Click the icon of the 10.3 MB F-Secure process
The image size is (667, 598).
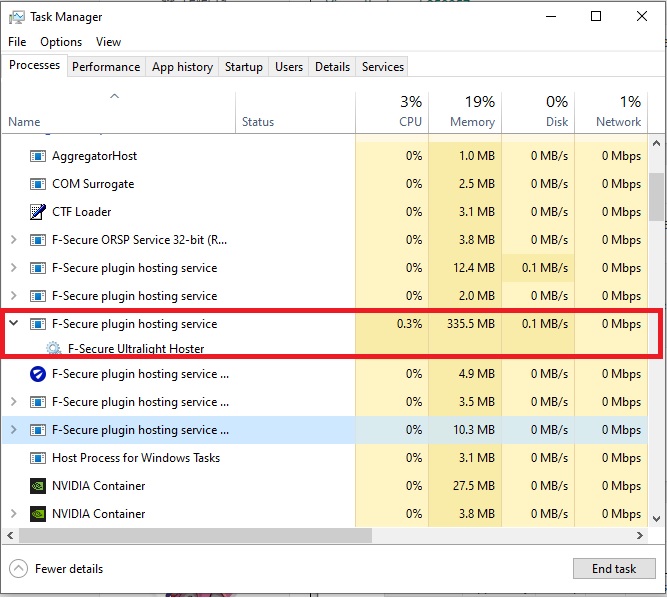[38, 430]
